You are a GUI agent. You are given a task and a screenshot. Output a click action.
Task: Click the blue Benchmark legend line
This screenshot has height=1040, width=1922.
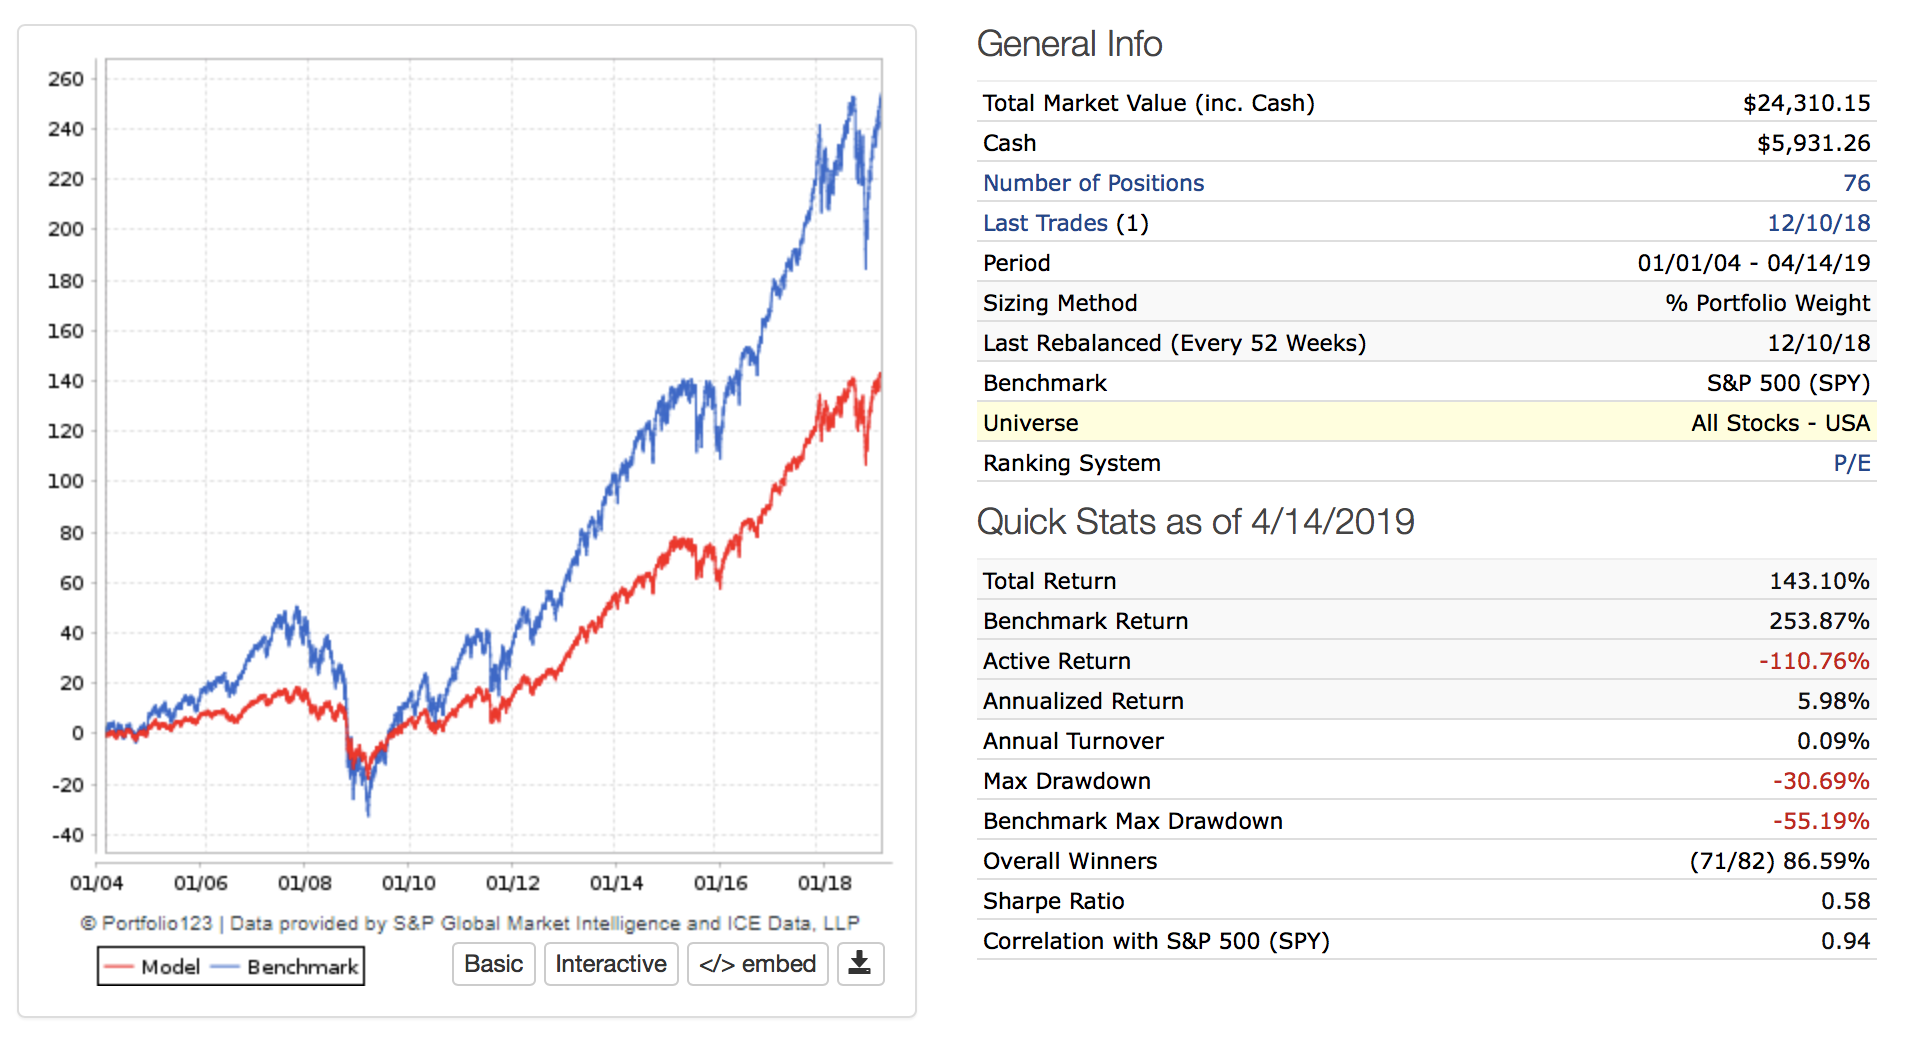[x=225, y=967]
